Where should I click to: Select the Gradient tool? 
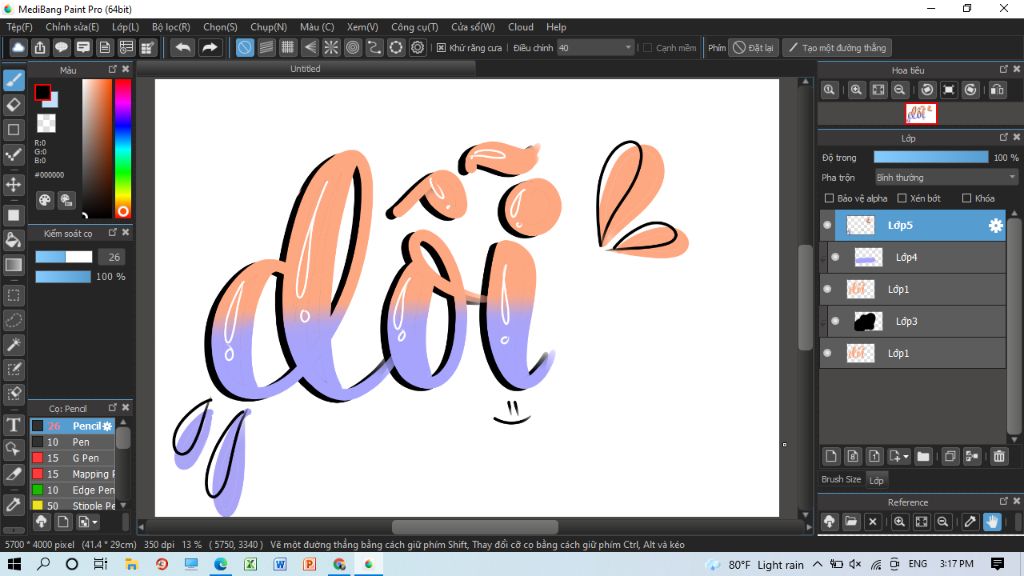point(14,264)
